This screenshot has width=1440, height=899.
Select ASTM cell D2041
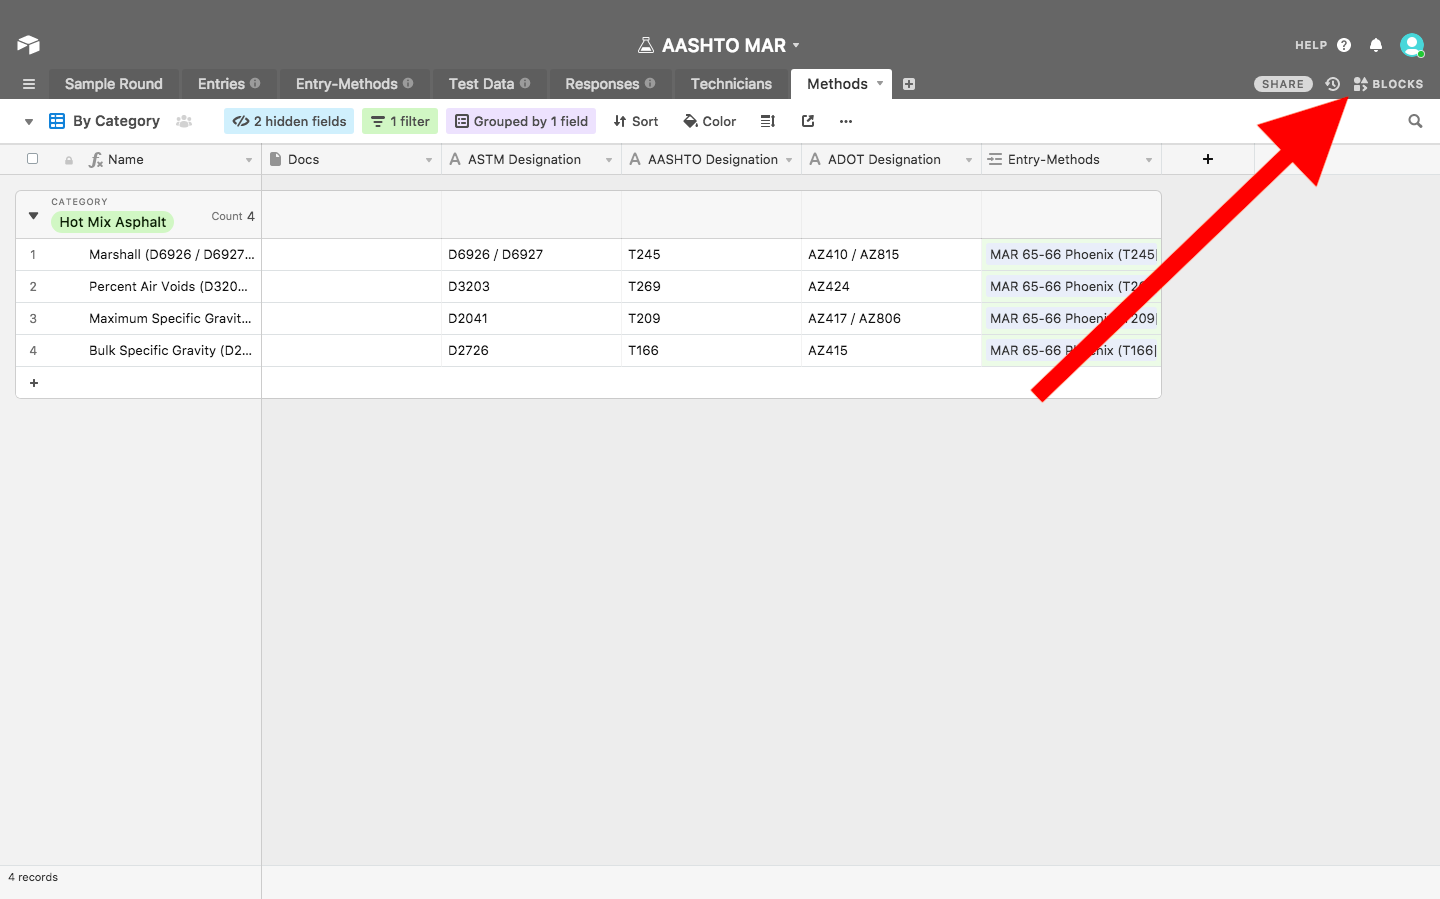[x=531, y=318]
